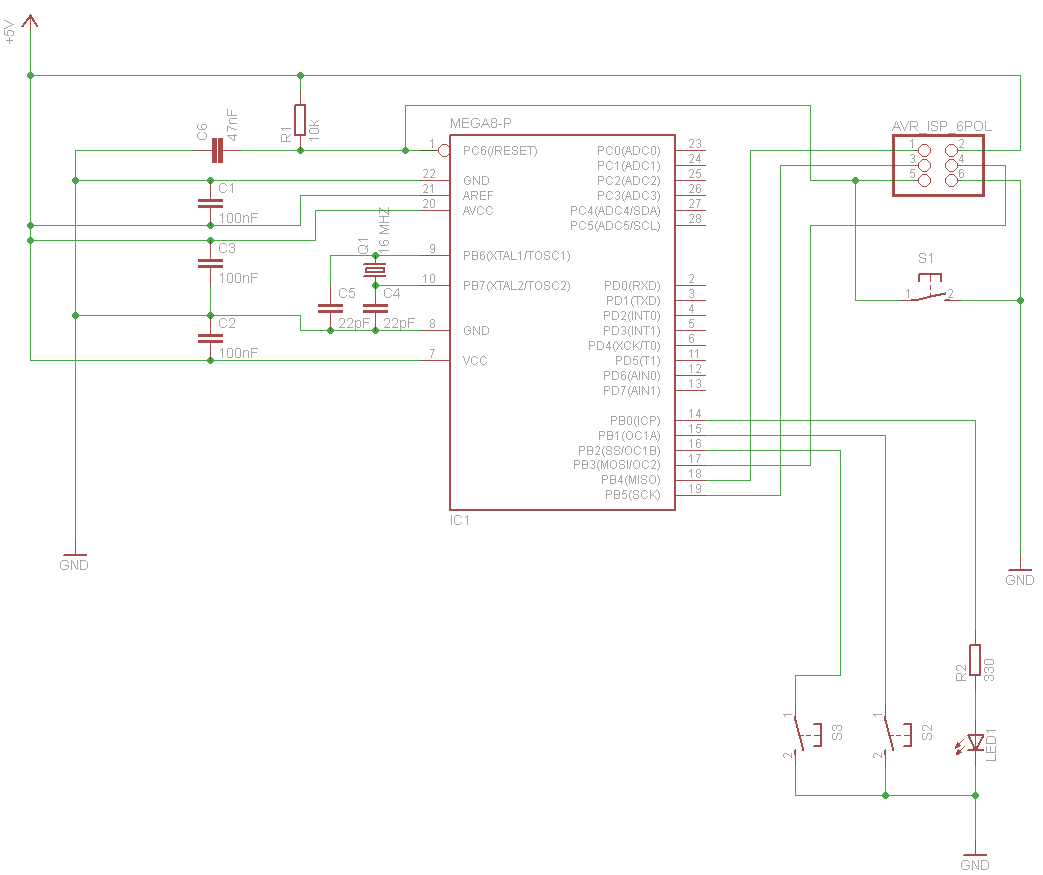Select the PC5(ADC5/SCL) pin label
Viewport: 1043px width, 875px height.
tap(615, 226)
